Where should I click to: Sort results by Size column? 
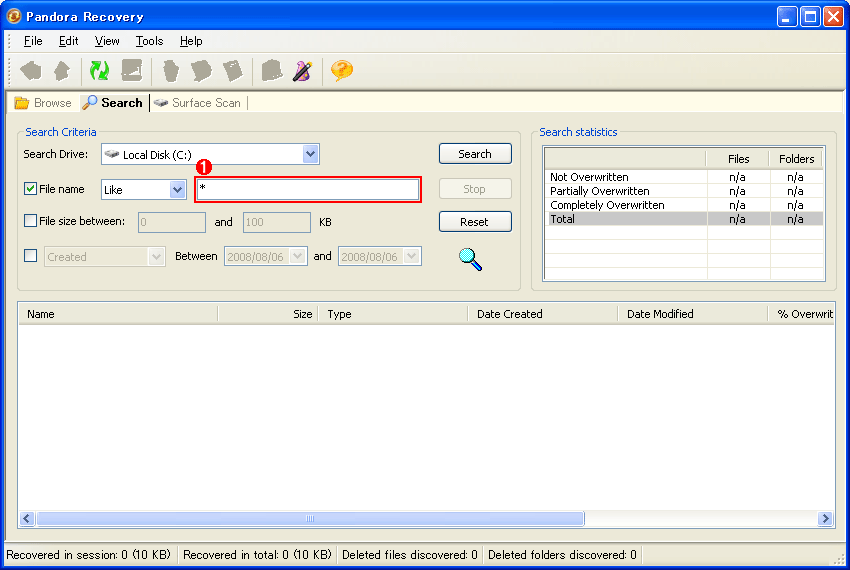click(x=268, y=314)
